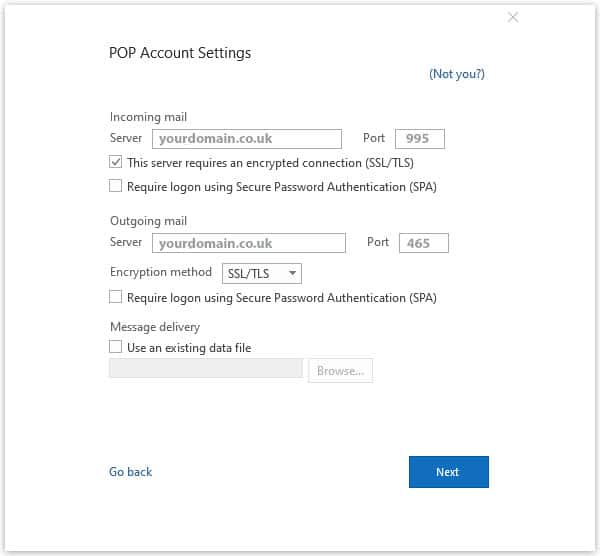Uncheck 'This server requires an encrypted connection'
The width and height of the screenshot is (600, 556).
(x=116, y=162)
